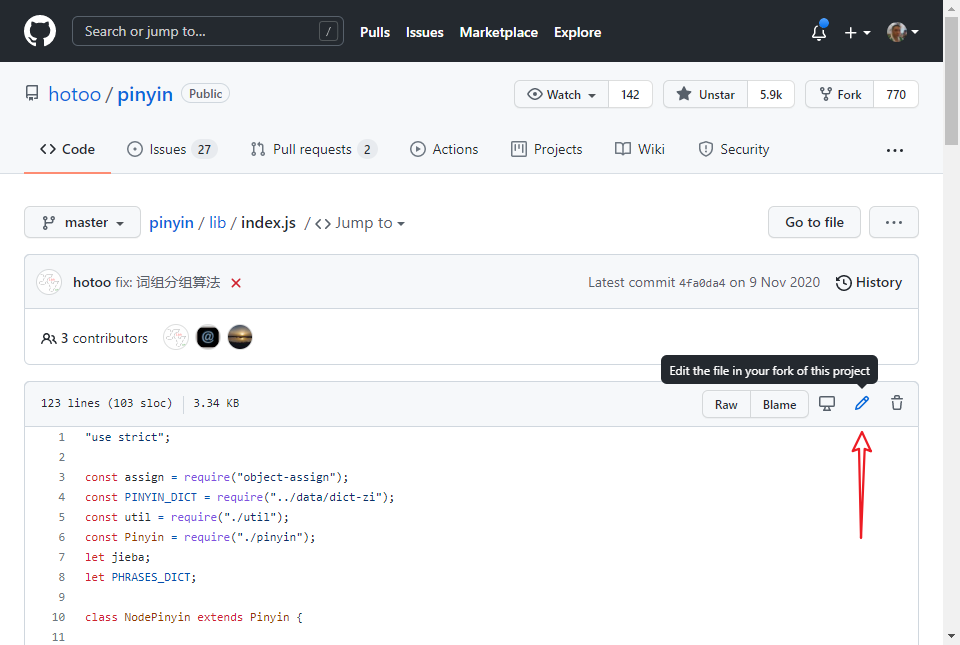This screenshot has height=645, width=960.
Task: Click the "use strict" code line
Action: pyautogui.click(x=127, y=437)
